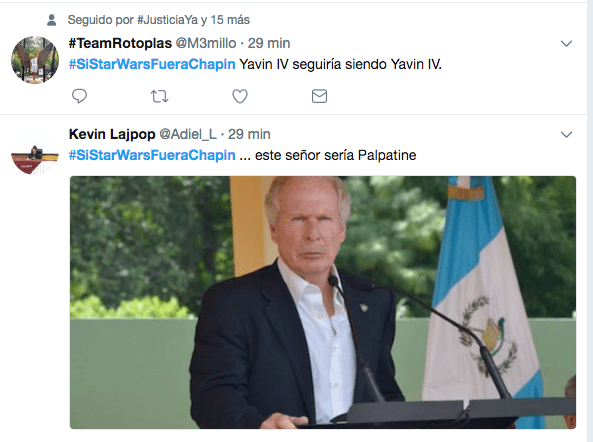Open #TeamRotoplas profile avatar
This screenshot has width=593, height=442.
click(35, 60)
